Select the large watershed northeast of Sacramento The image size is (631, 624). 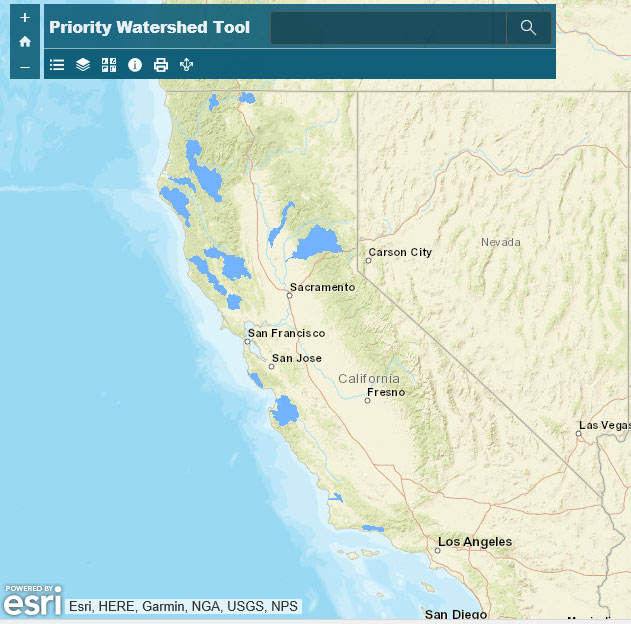click(x=316, y=243)
